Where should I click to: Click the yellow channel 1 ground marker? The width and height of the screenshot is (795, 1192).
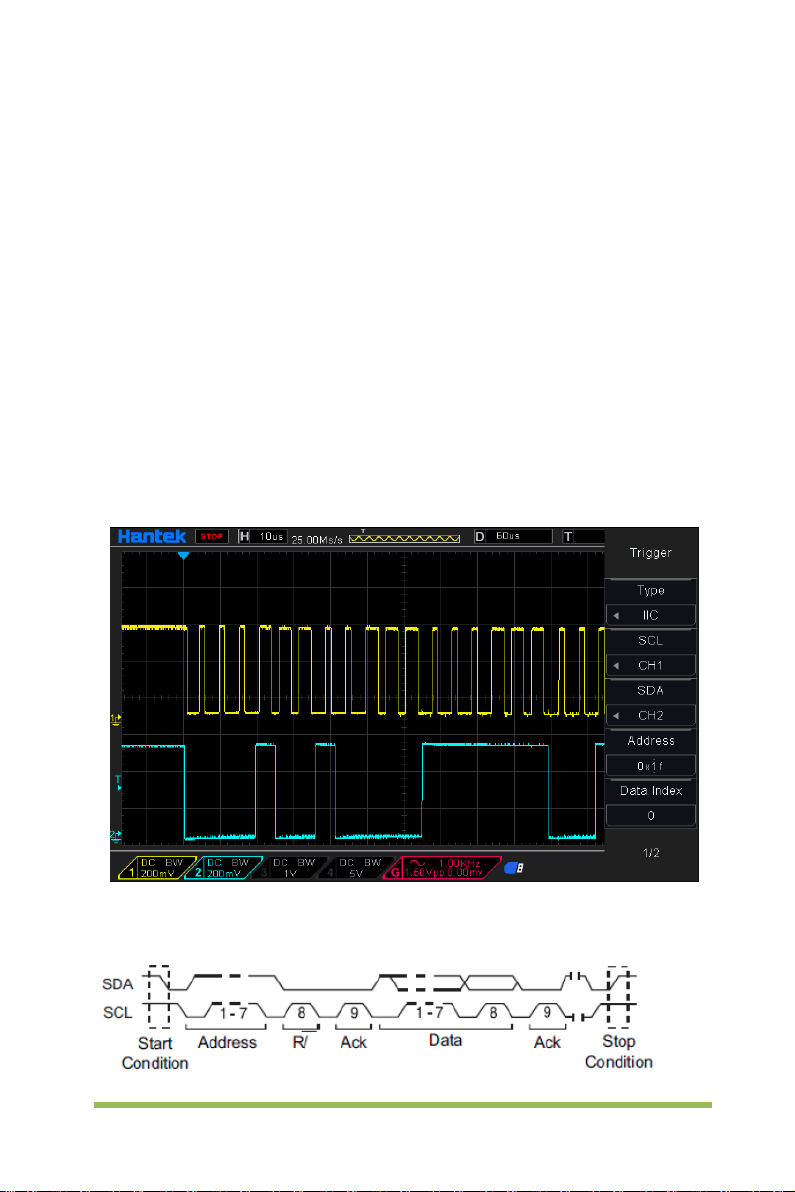[x=116, y=718]
